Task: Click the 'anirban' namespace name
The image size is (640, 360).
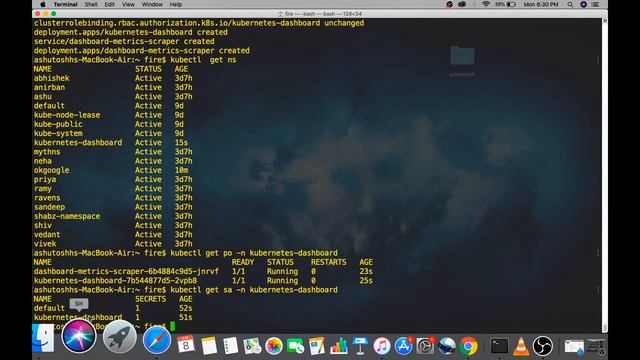Action: click(x=49, y=87)
